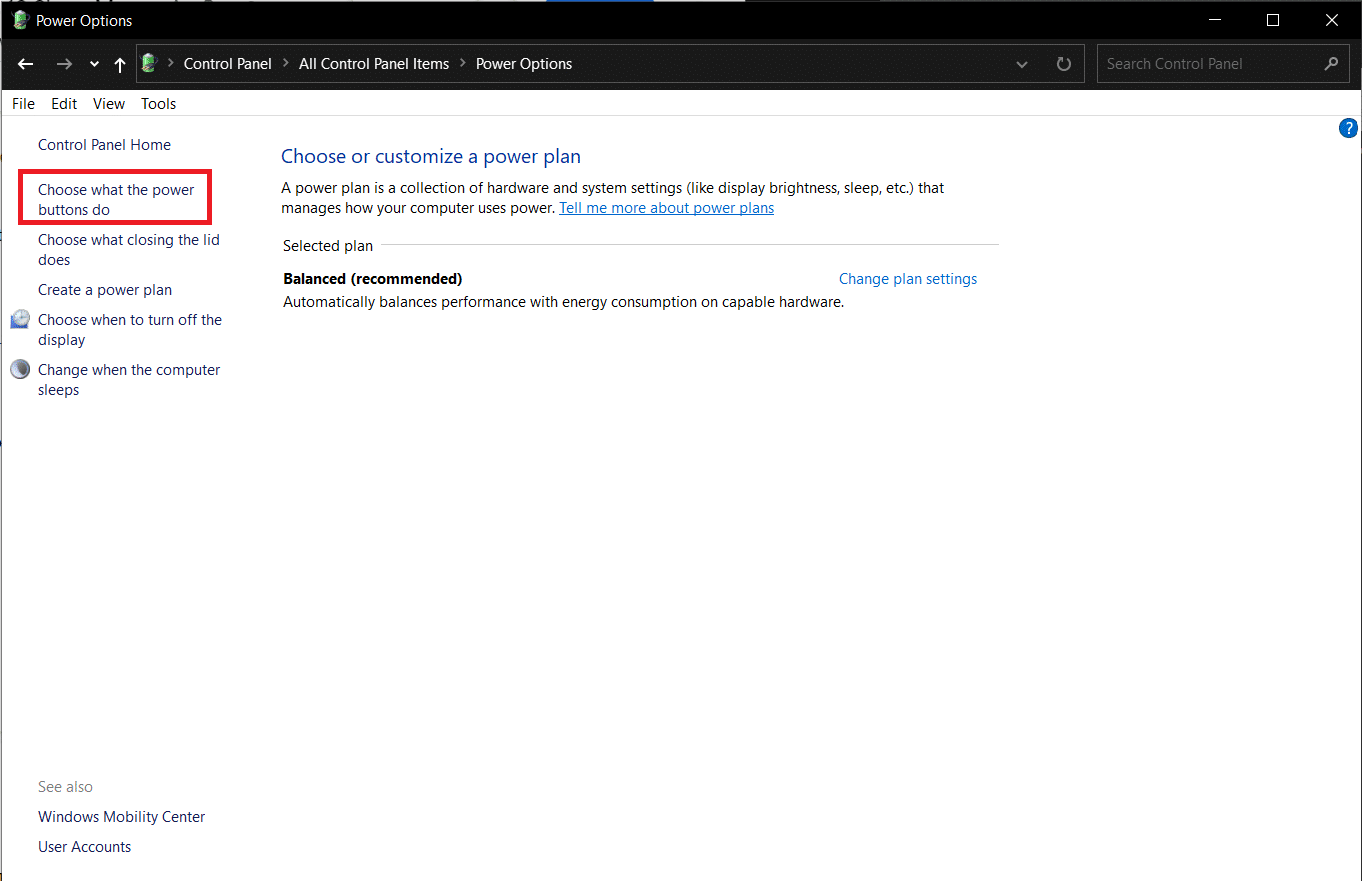Click the search magnifier icon
This screenshot has height=881, width=1362.
[x=1330, y=64]
